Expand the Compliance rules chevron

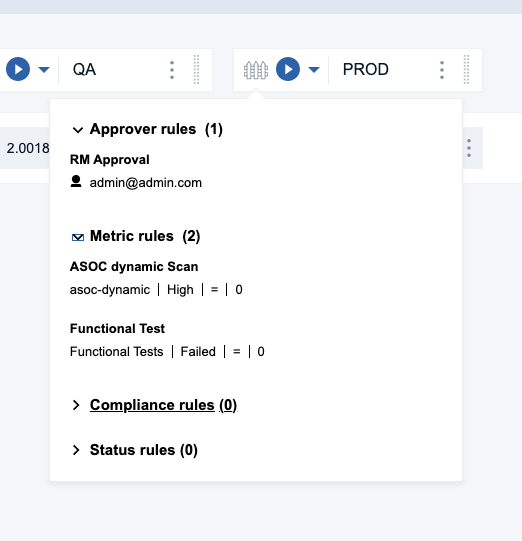(x=76, y=405)
